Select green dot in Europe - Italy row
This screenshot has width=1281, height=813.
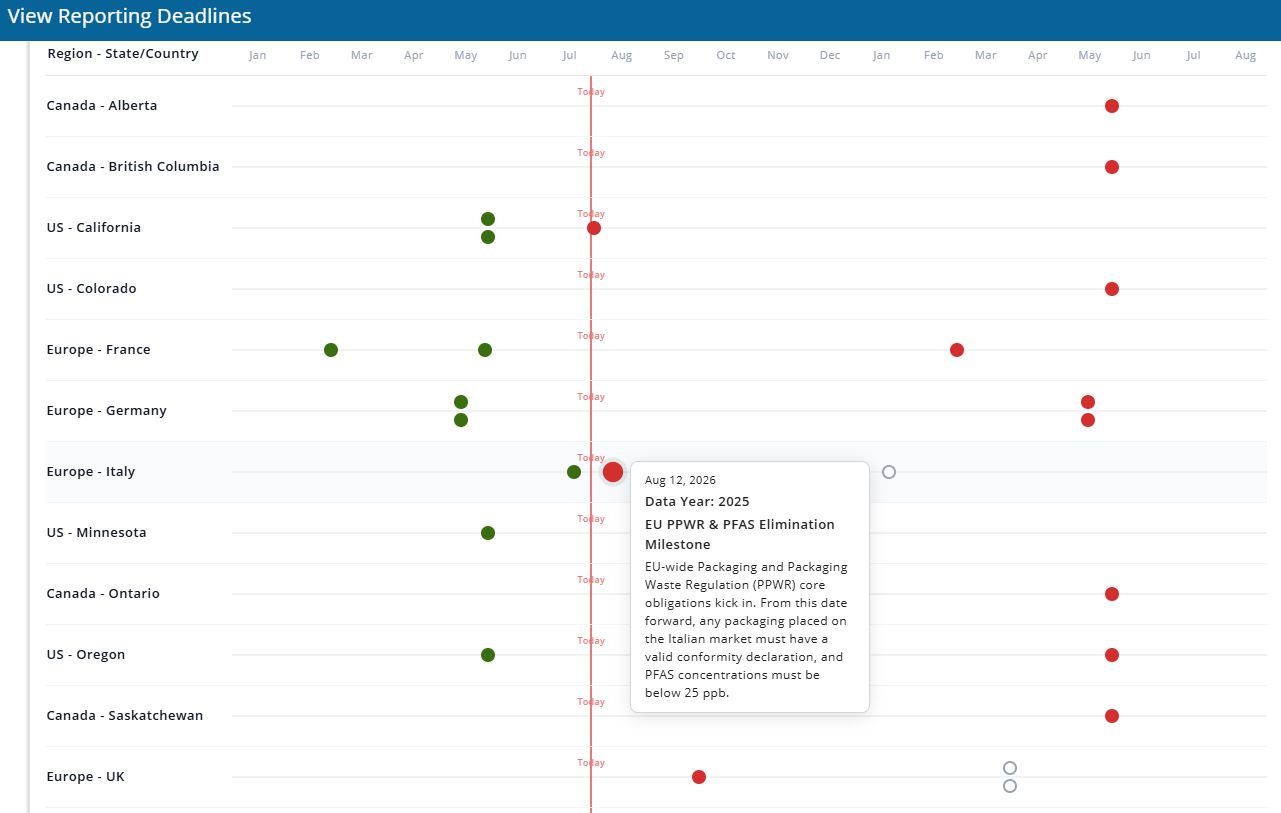click(574, 472)
